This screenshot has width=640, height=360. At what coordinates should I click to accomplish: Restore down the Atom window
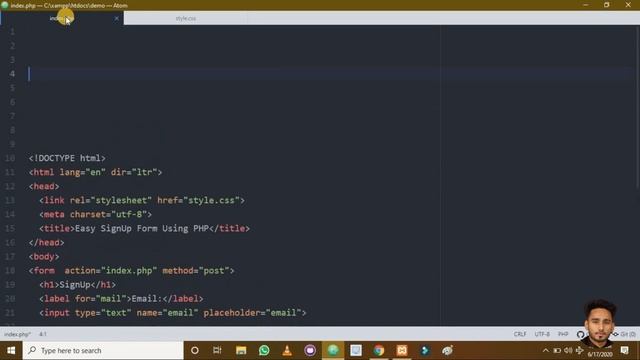tap(607, 5)
